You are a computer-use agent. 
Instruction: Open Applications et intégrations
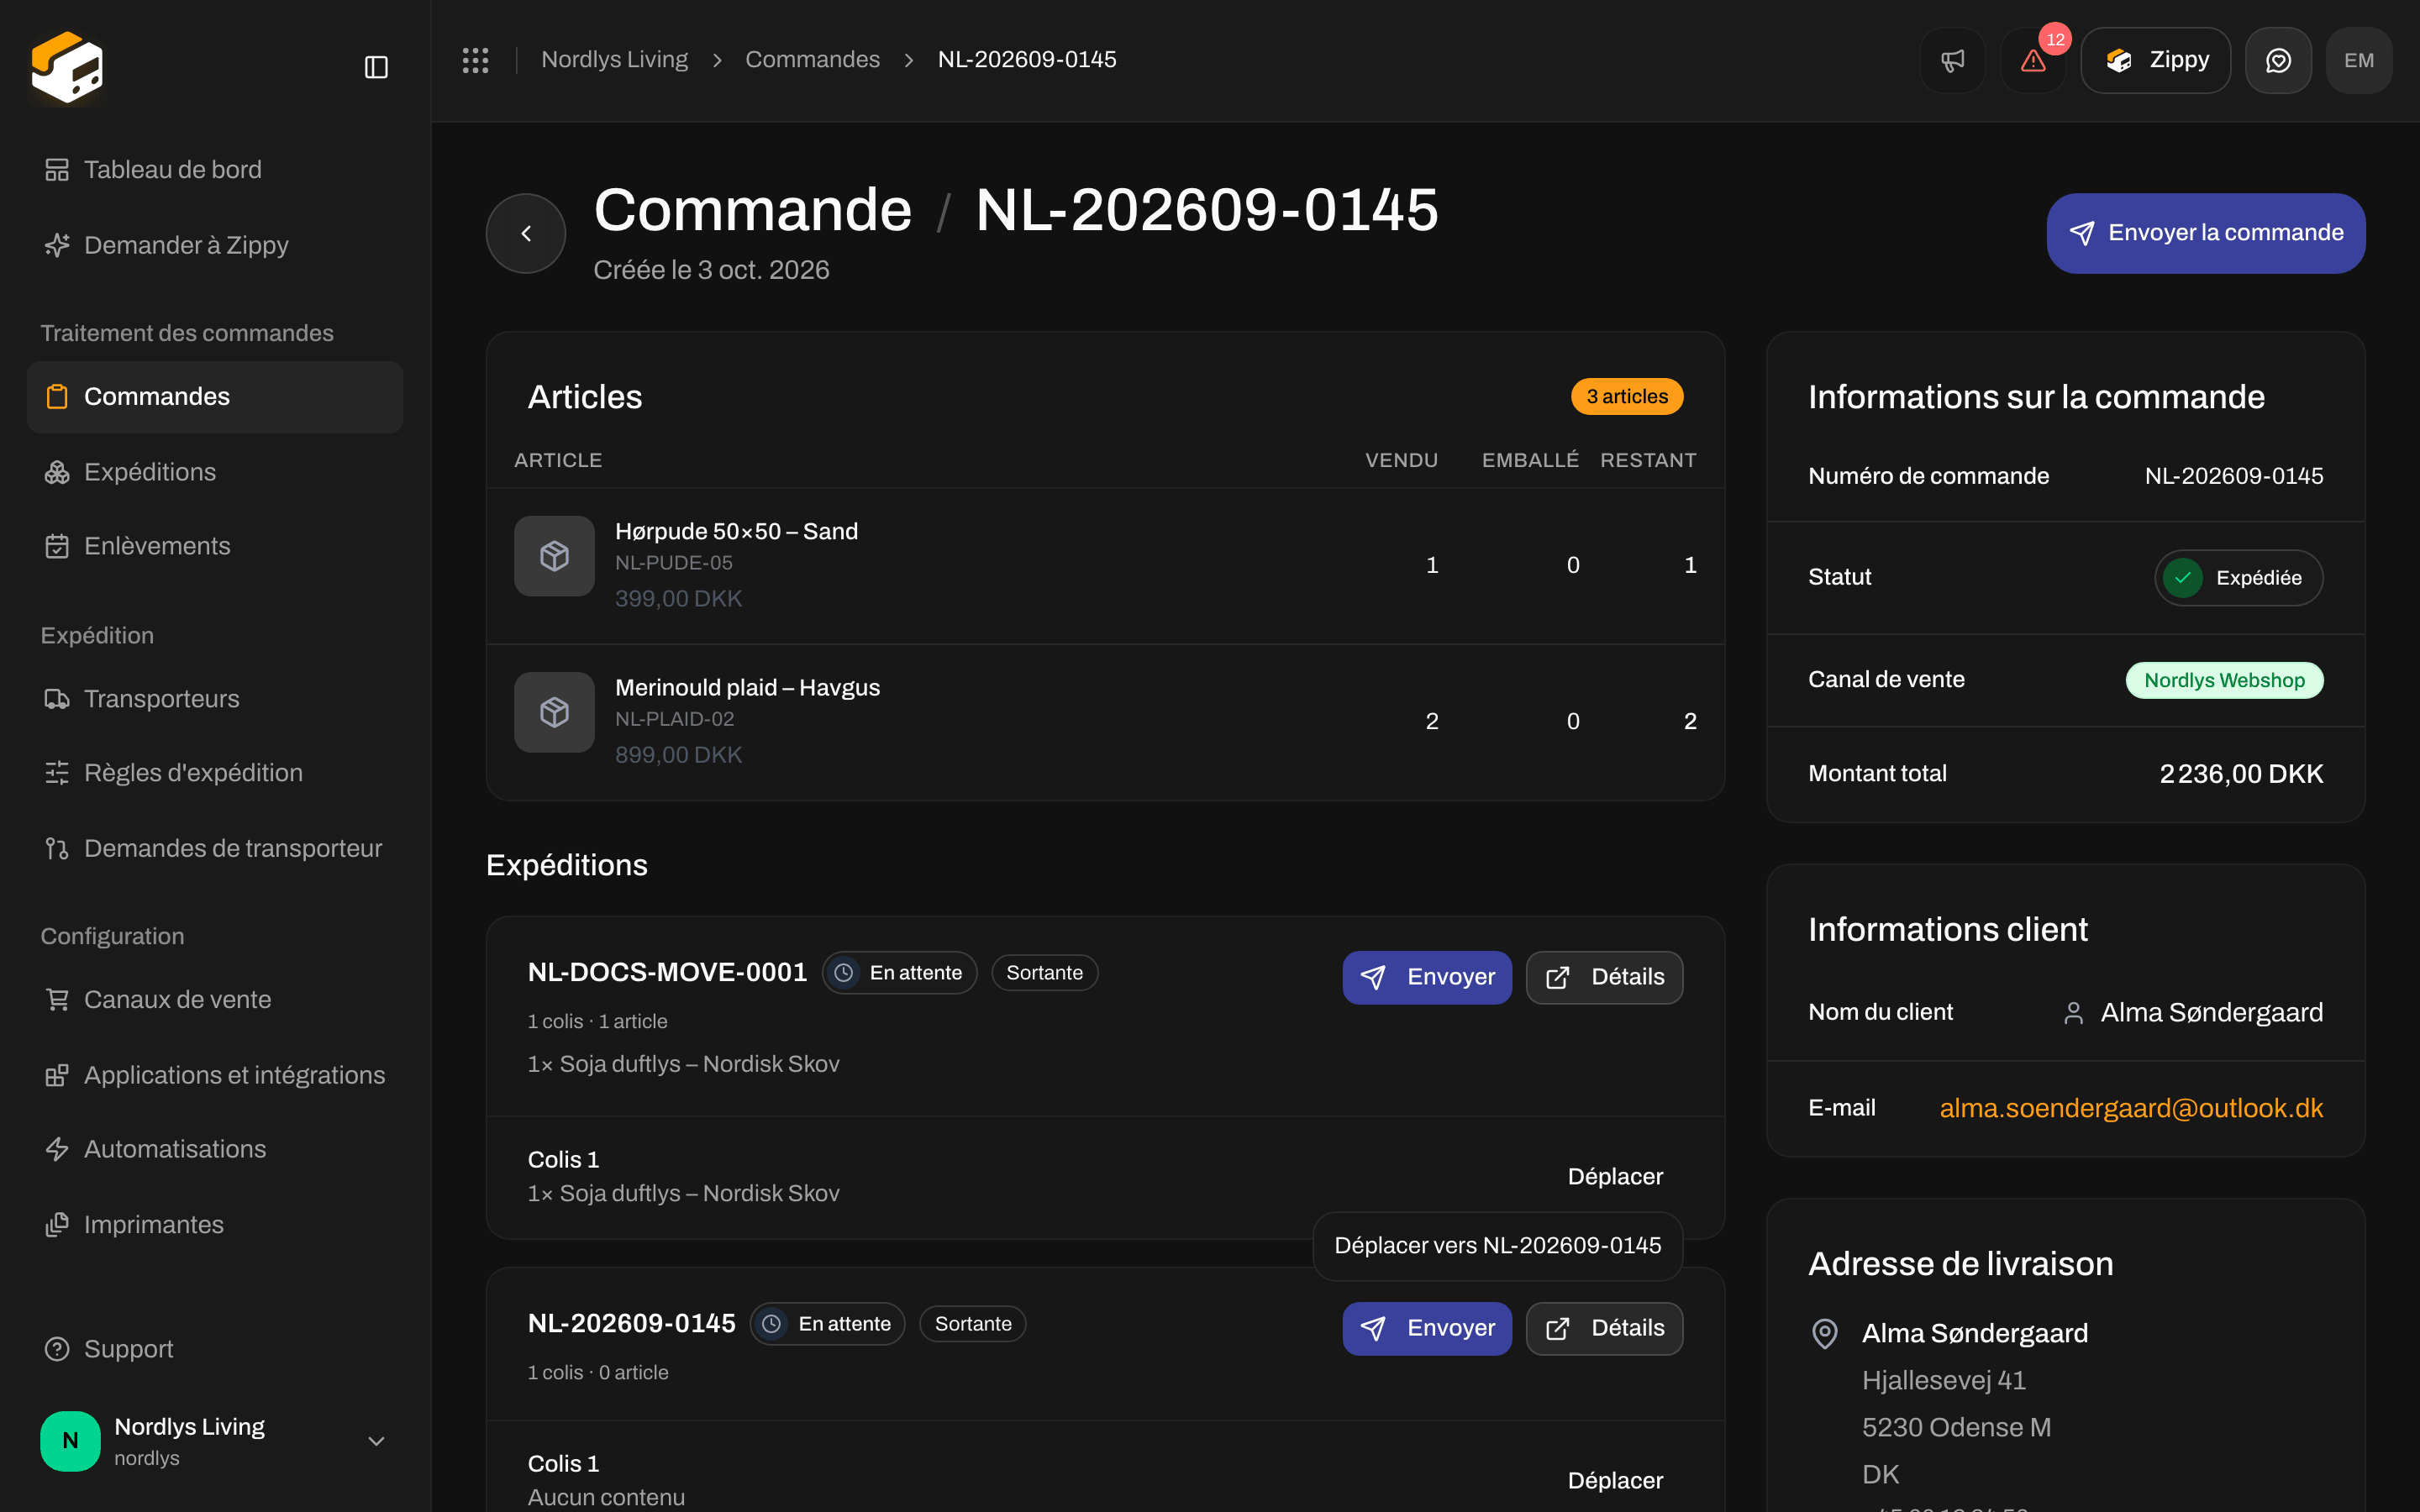pos(215,1075)
